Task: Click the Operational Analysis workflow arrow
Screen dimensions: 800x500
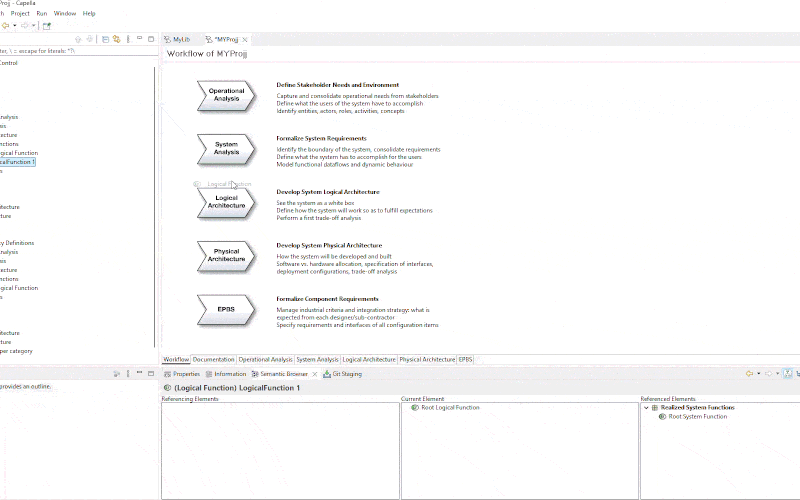Action: tap(226, 95)
